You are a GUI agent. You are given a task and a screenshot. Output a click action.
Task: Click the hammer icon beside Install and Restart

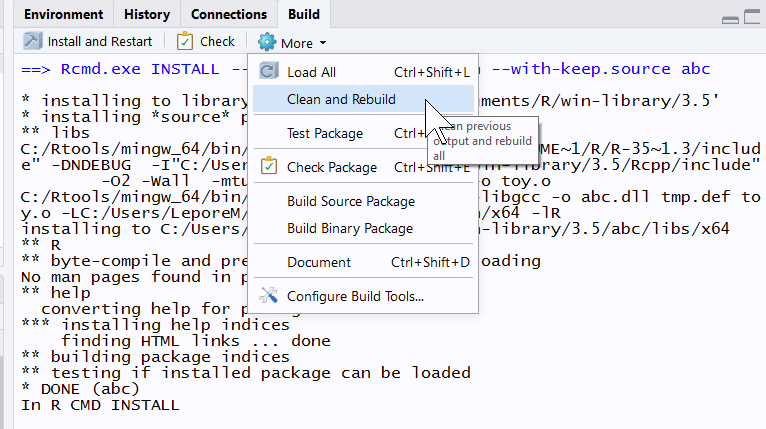click(x=33, y=41)
